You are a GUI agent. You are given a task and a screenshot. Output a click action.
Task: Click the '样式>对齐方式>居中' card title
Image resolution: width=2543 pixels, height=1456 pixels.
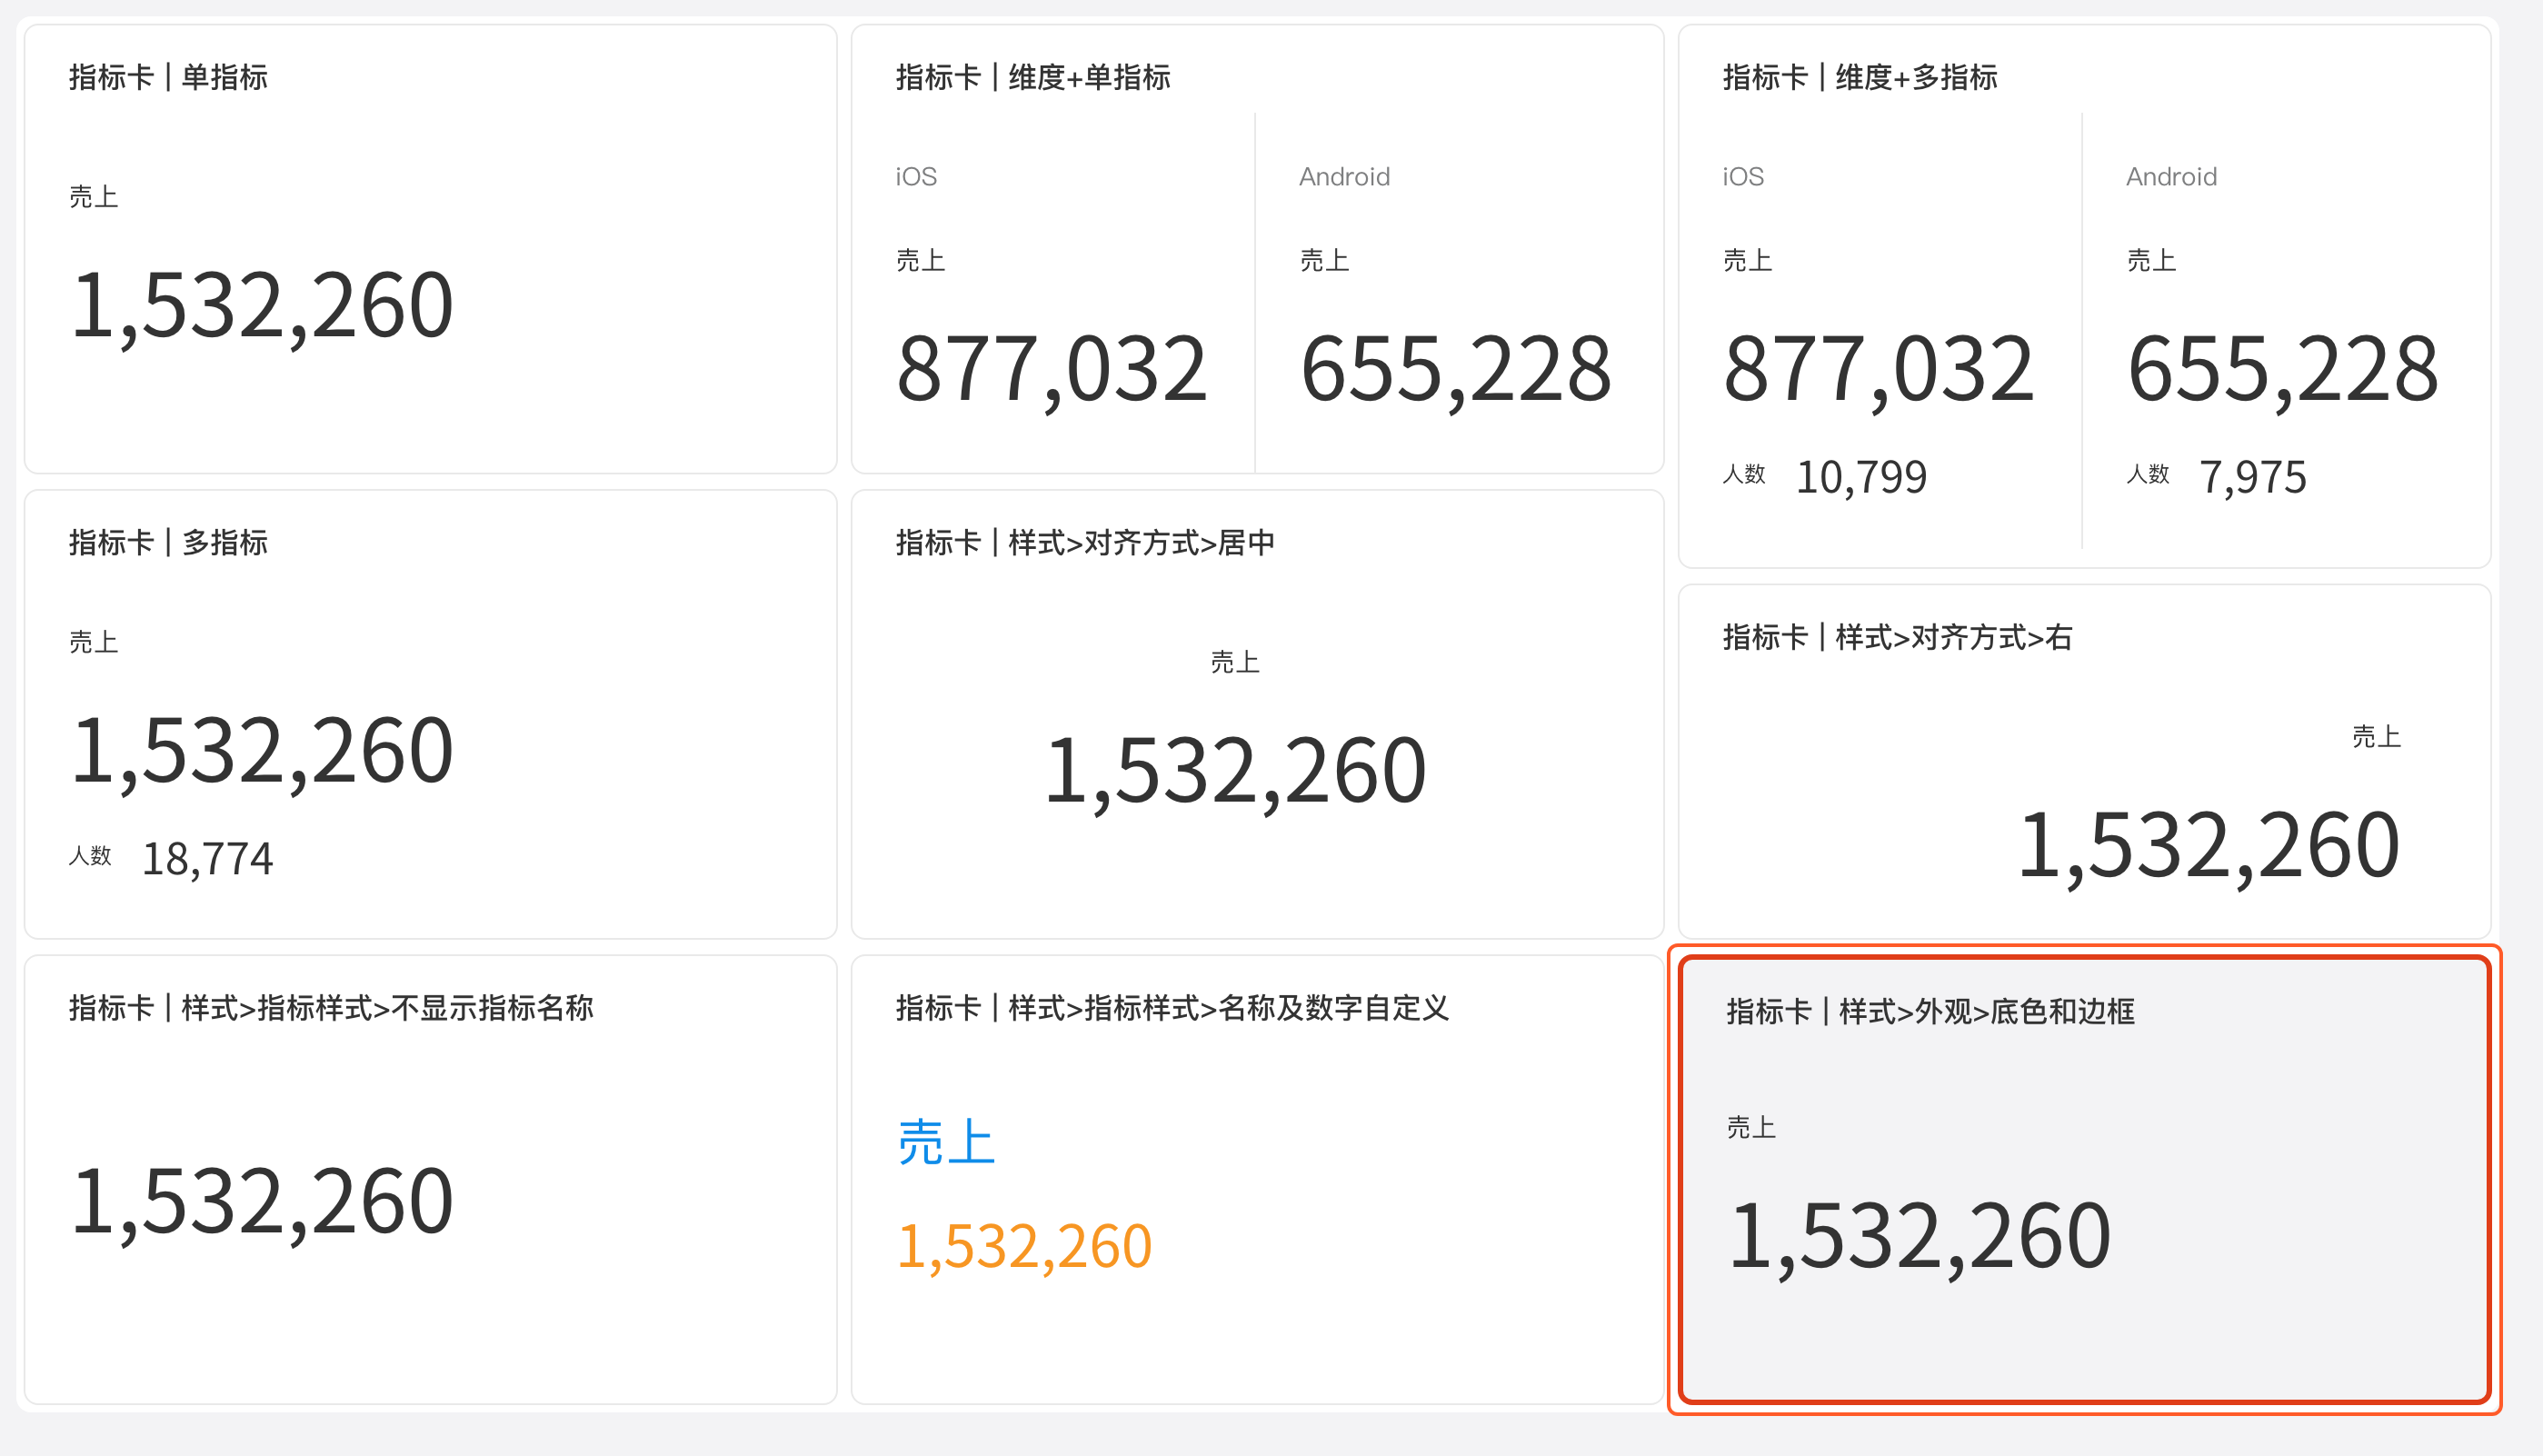tap(1085, 543)
